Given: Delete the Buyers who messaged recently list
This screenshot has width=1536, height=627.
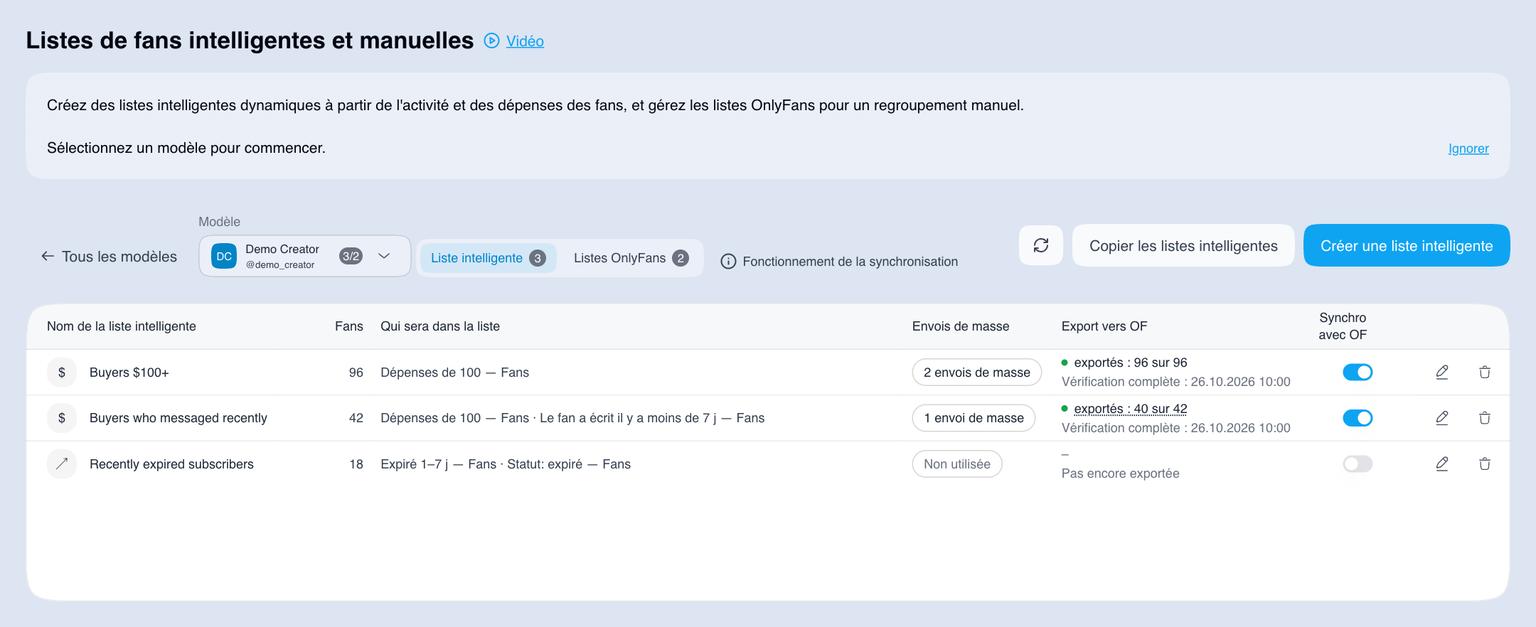Looking at the screenshot, I should click(x=1485, y=418).
